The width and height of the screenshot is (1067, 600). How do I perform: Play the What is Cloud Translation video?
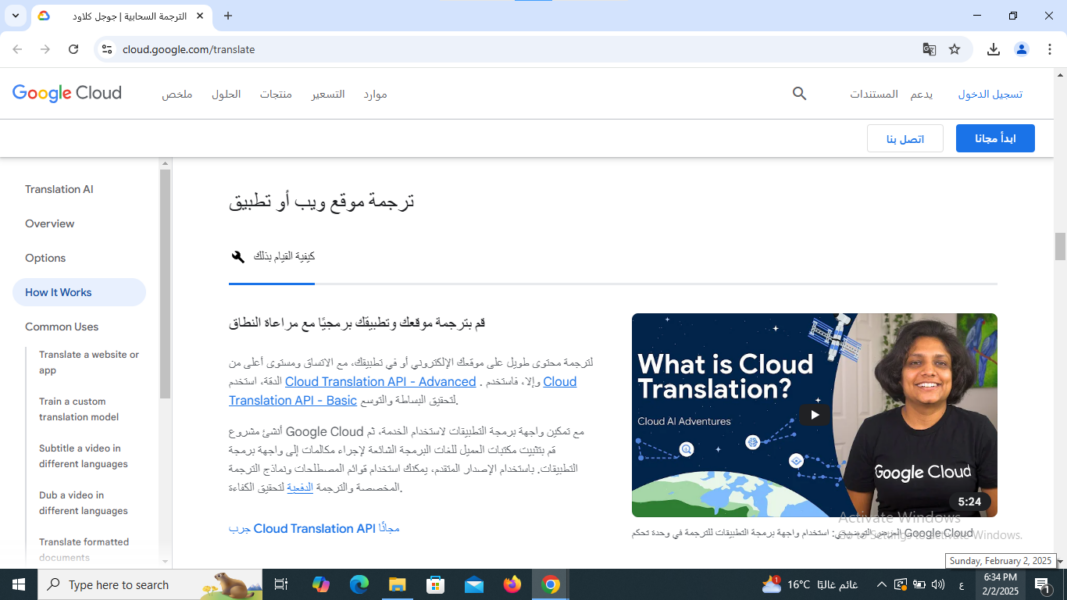click(x=814, y=415)
